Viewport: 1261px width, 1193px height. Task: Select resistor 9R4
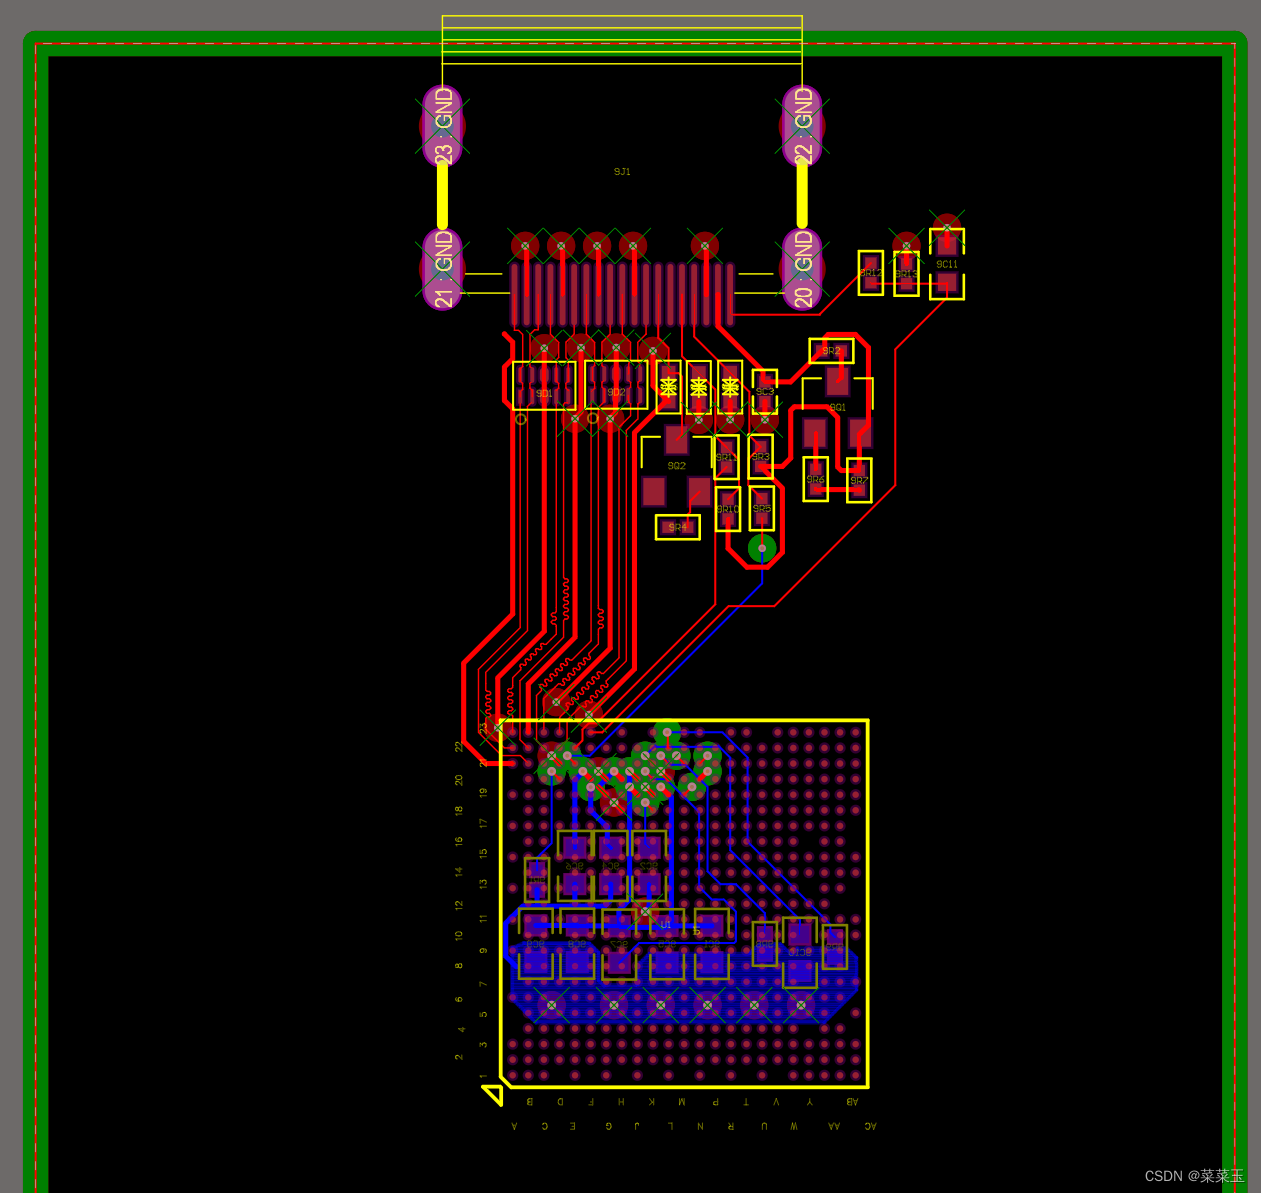point(678,527)
